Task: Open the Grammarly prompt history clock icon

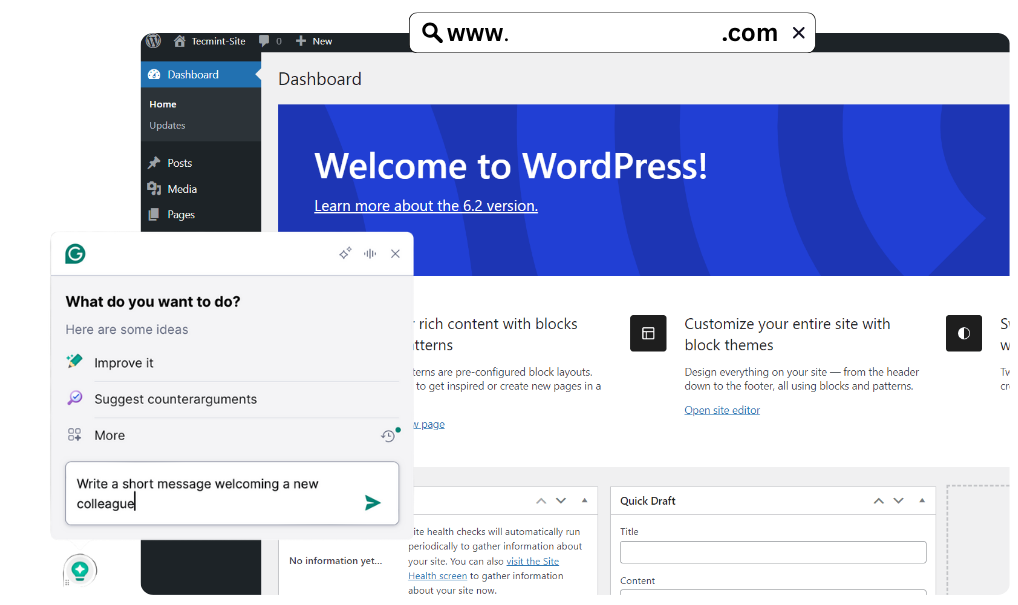Action: click(x=388, y=436)
